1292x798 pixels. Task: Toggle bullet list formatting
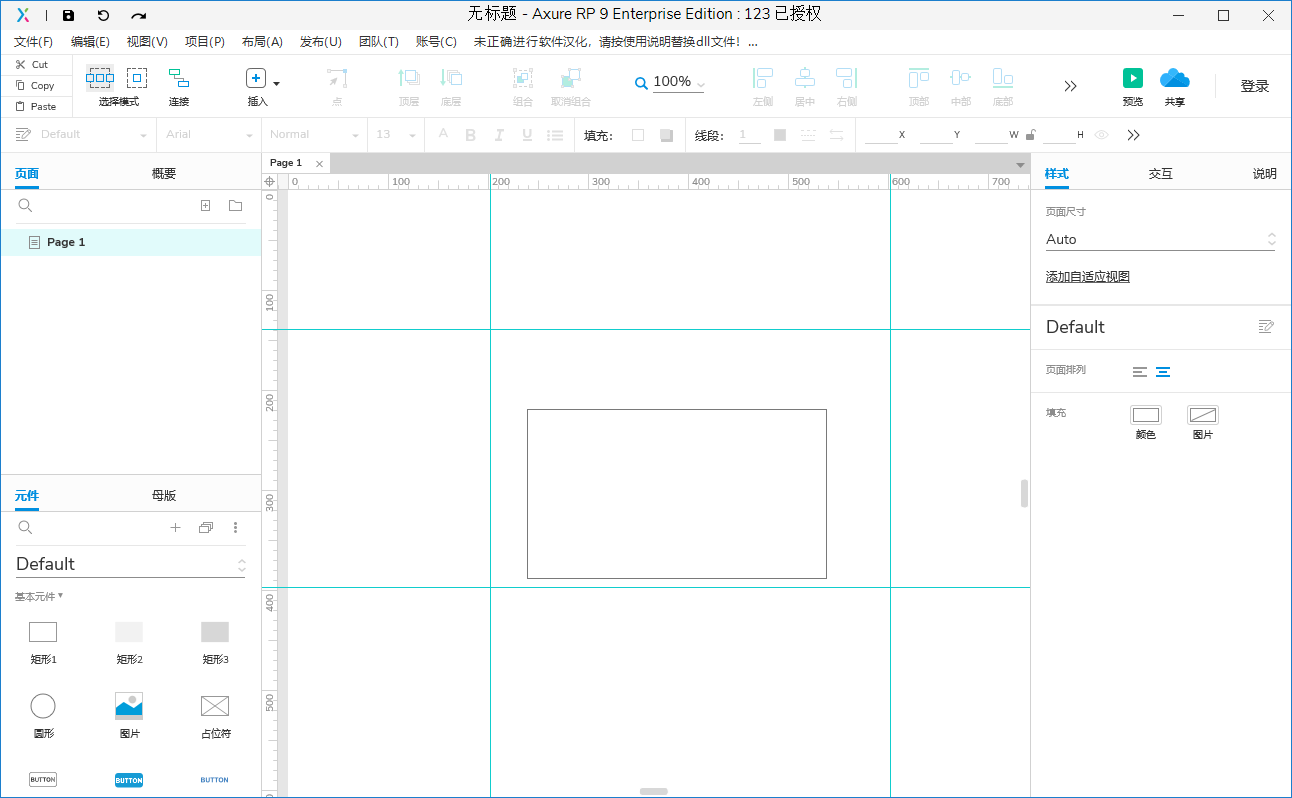[554, 135]
